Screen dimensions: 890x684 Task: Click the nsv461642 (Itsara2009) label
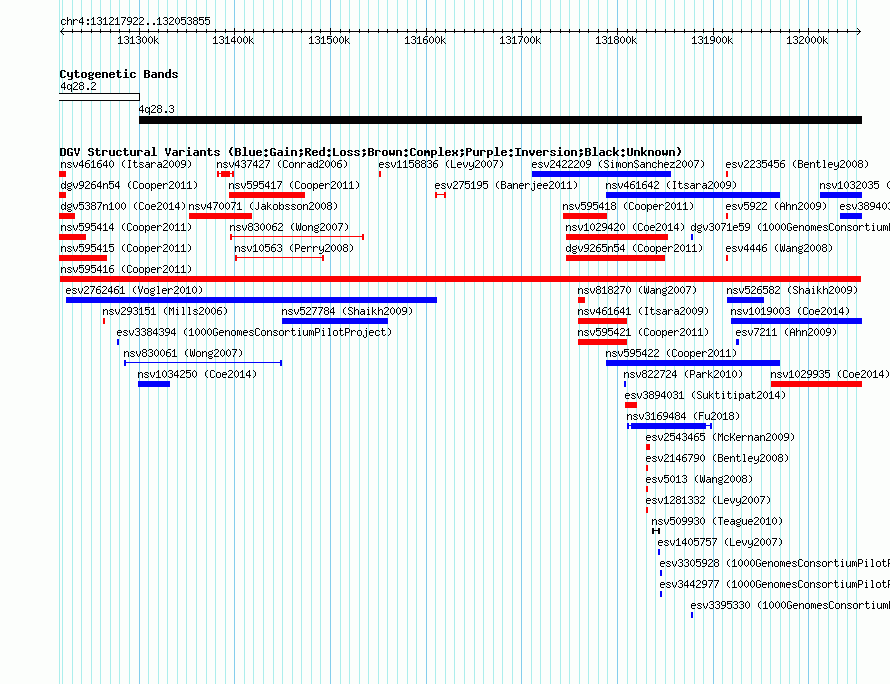tap(671, 185)
